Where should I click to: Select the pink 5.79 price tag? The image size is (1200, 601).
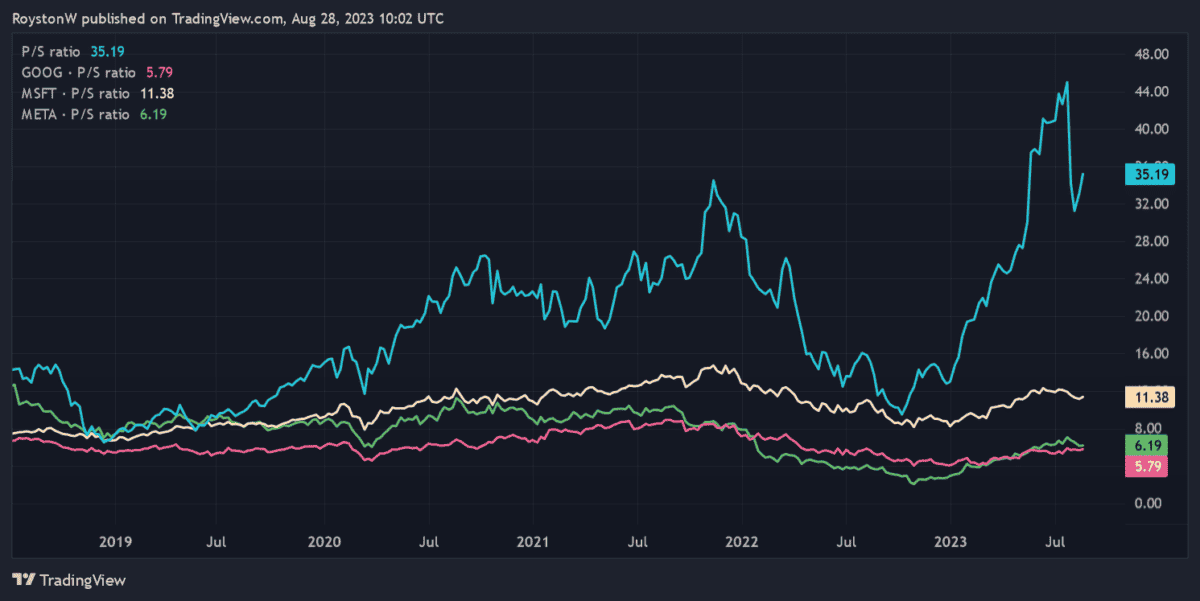pos(1141,466)
